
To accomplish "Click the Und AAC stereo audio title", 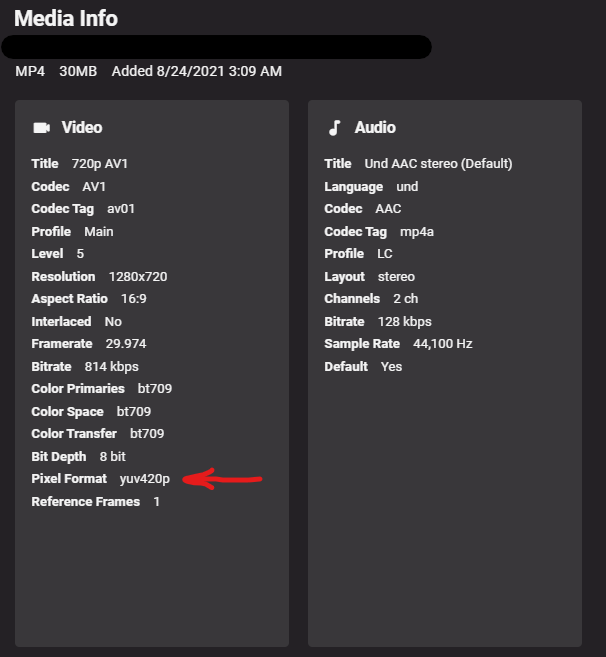I will point(438,164).
